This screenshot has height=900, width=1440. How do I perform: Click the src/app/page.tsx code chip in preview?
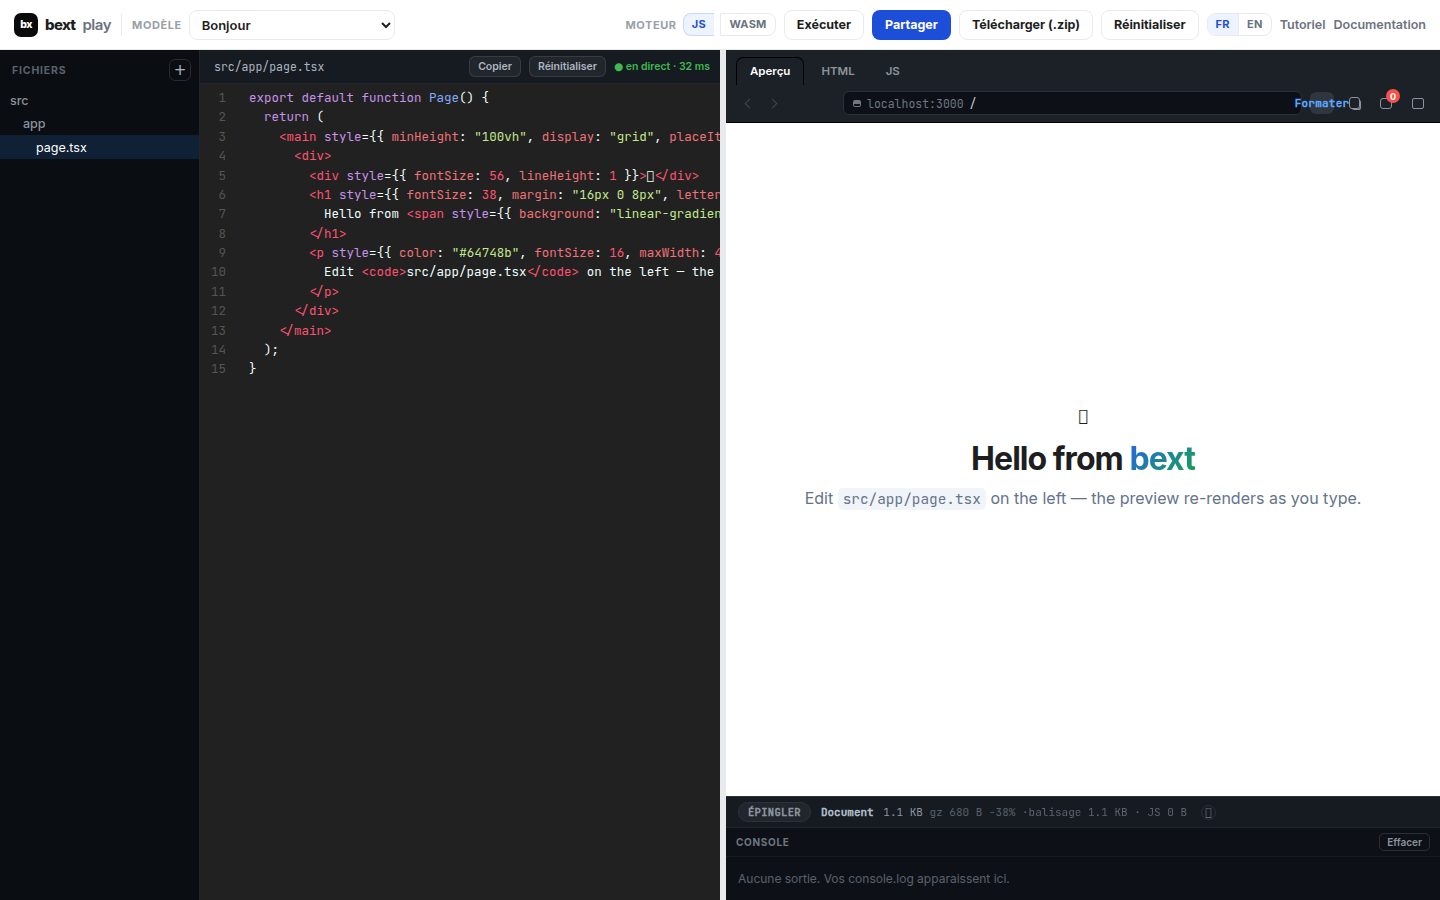point(912,499)
